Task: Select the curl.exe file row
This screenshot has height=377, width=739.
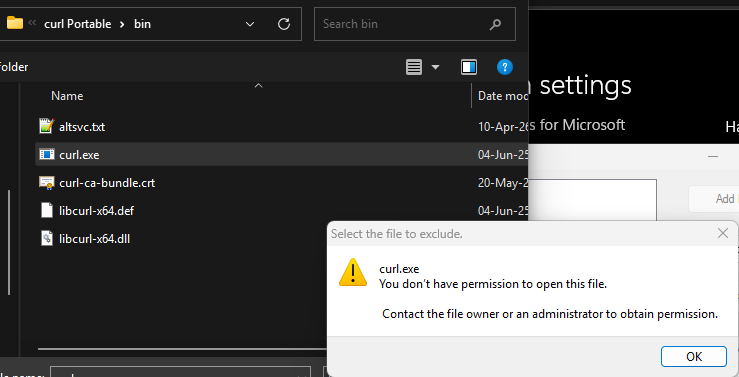Action: point(282,154)
